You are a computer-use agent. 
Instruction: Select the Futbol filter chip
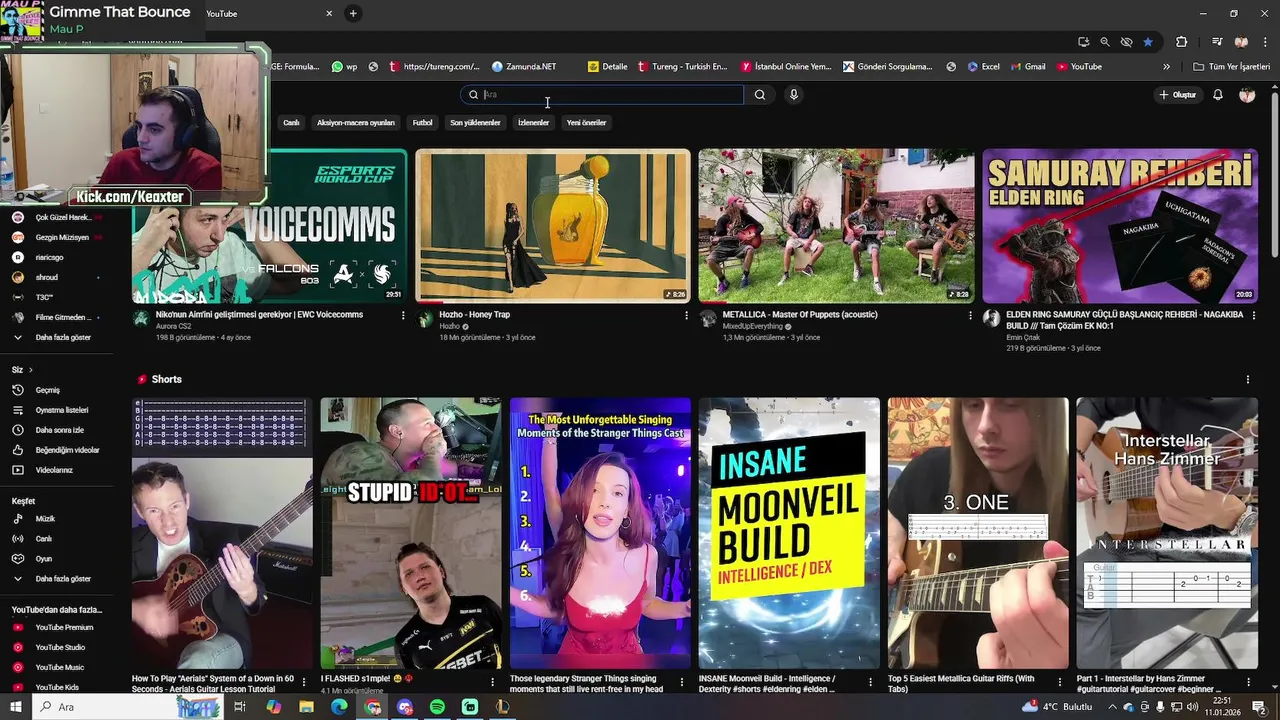click(x=423, y=123)
